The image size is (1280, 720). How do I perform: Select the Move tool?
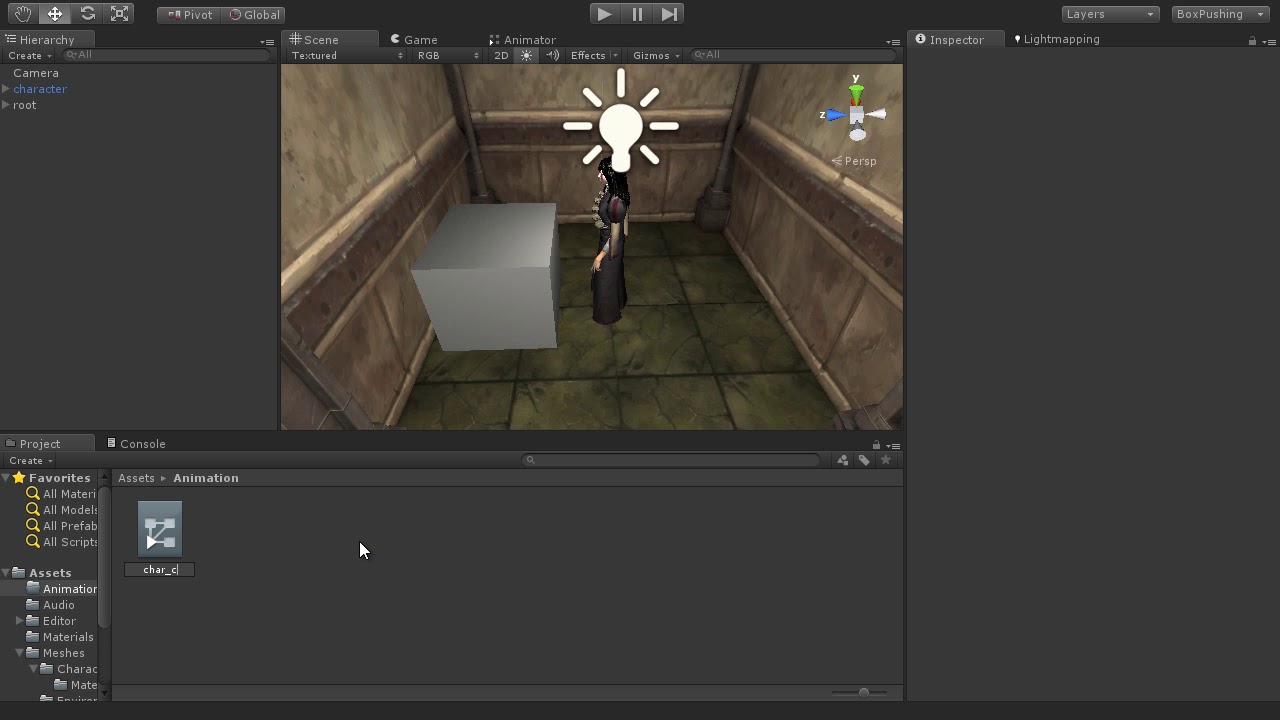55,14
